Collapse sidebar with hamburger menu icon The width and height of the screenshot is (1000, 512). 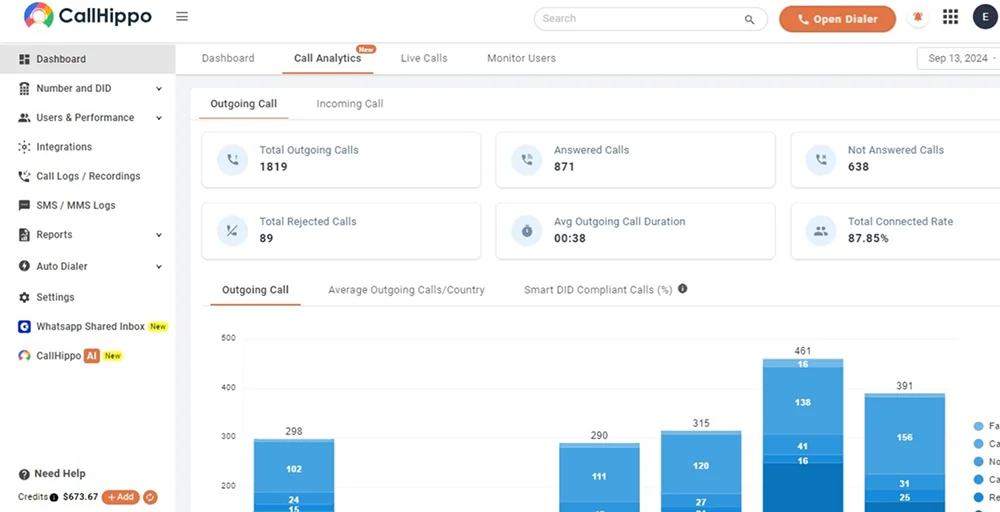coord(182,17)
